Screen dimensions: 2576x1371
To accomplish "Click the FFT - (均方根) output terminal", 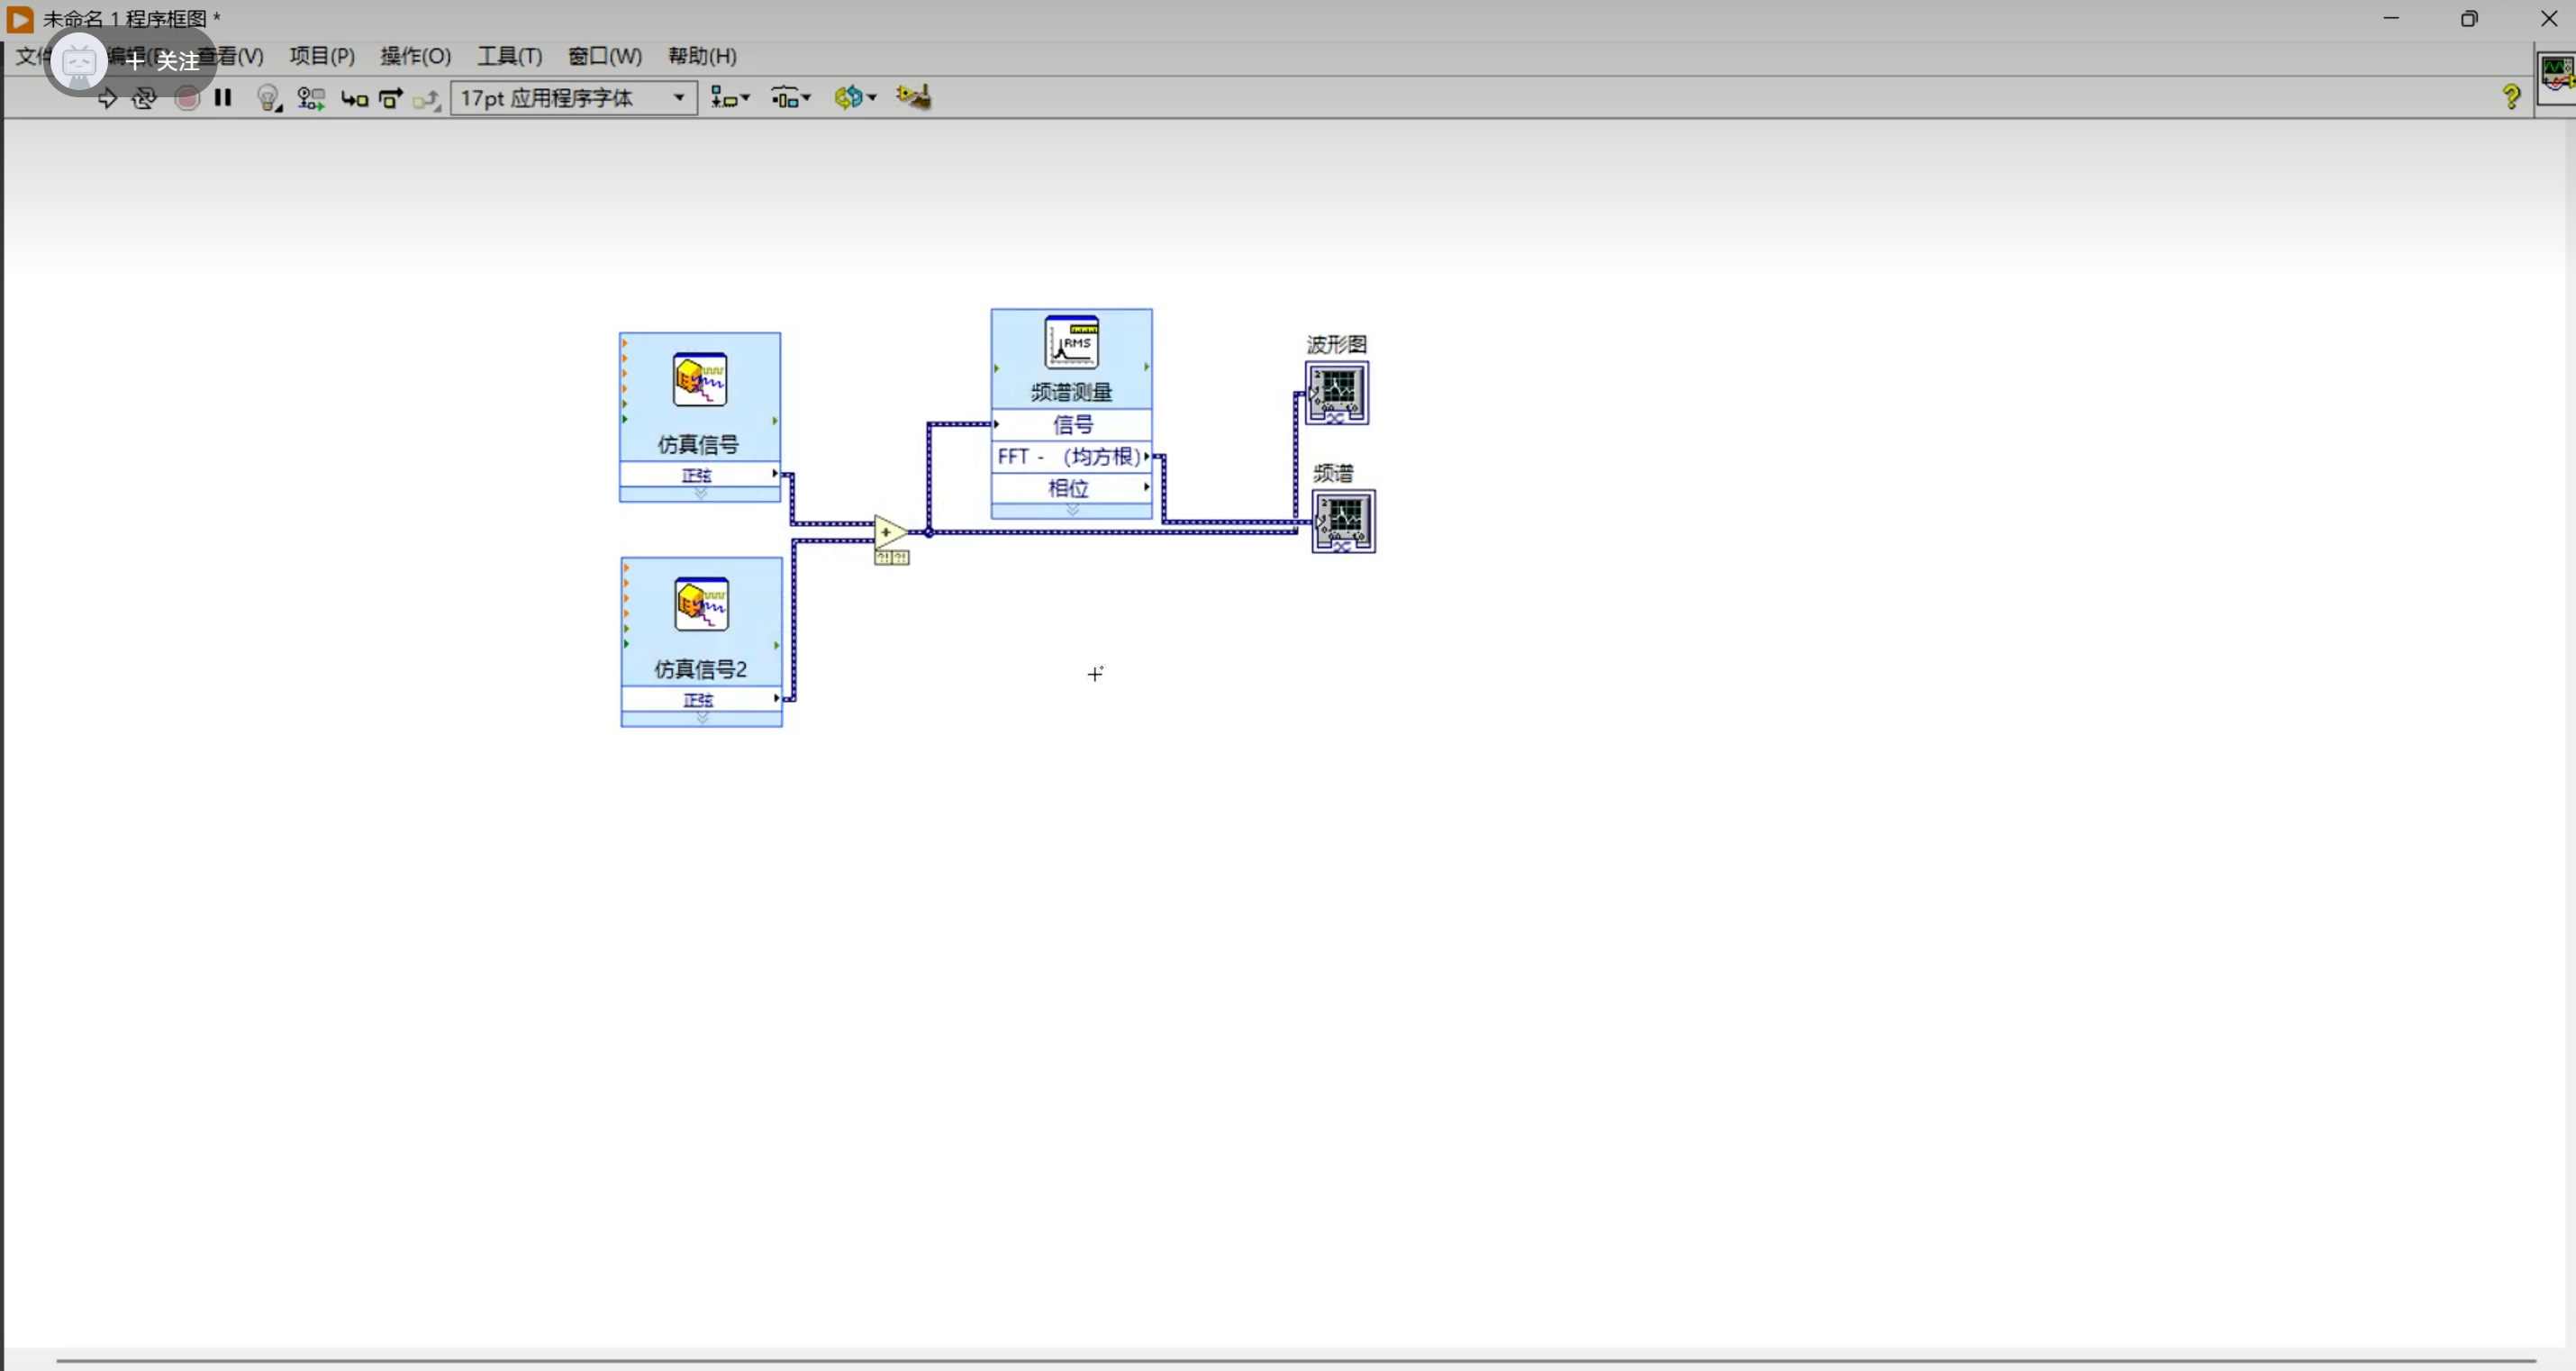I will (x=1072, y=457).
